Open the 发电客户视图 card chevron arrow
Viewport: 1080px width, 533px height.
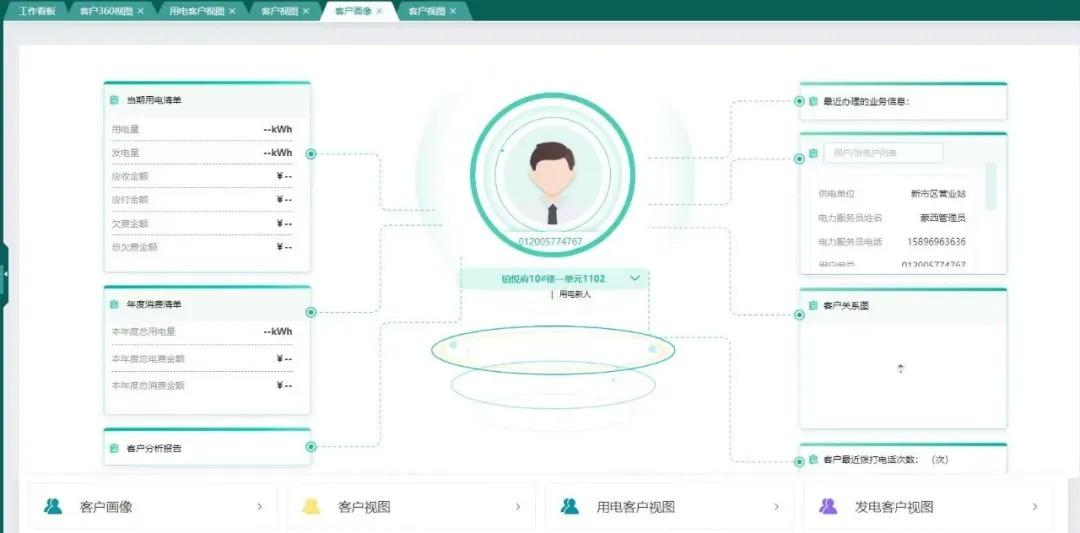1033,507
